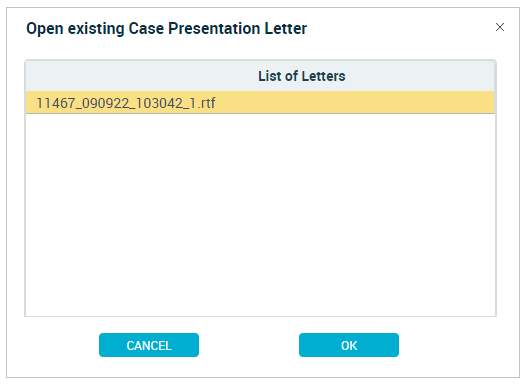Pick the only rtf entry in the list
The height and width of the screenshot is (386, 525).
(x=260, y=102)
